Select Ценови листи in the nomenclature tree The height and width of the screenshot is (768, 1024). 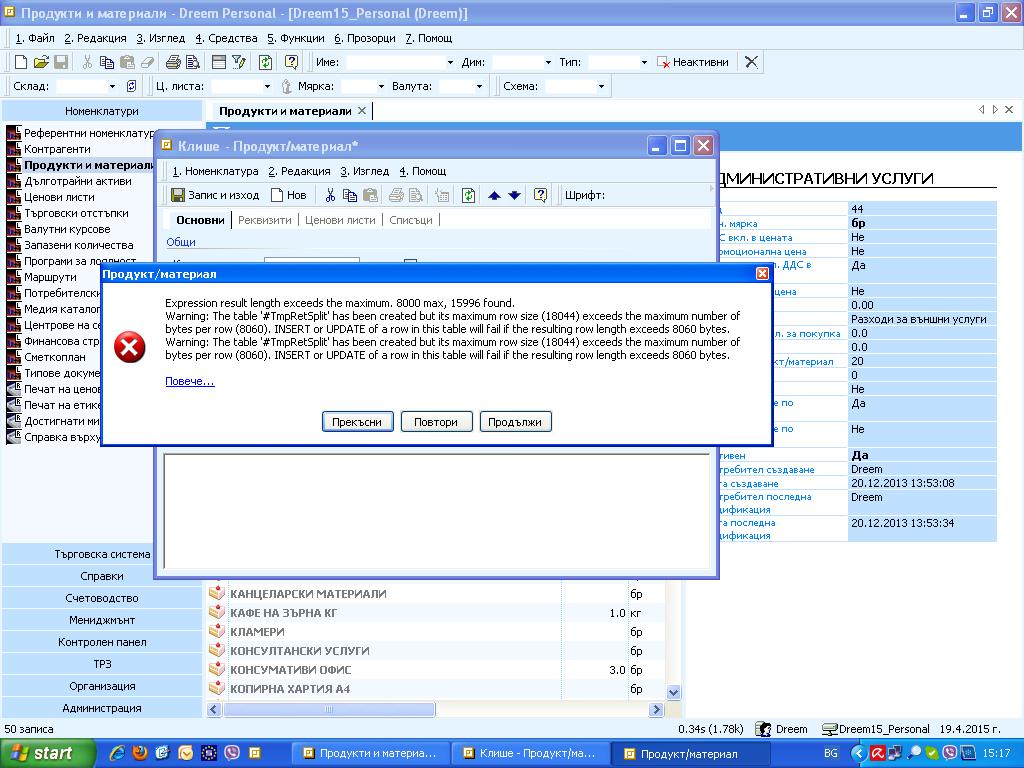[59, 197]
